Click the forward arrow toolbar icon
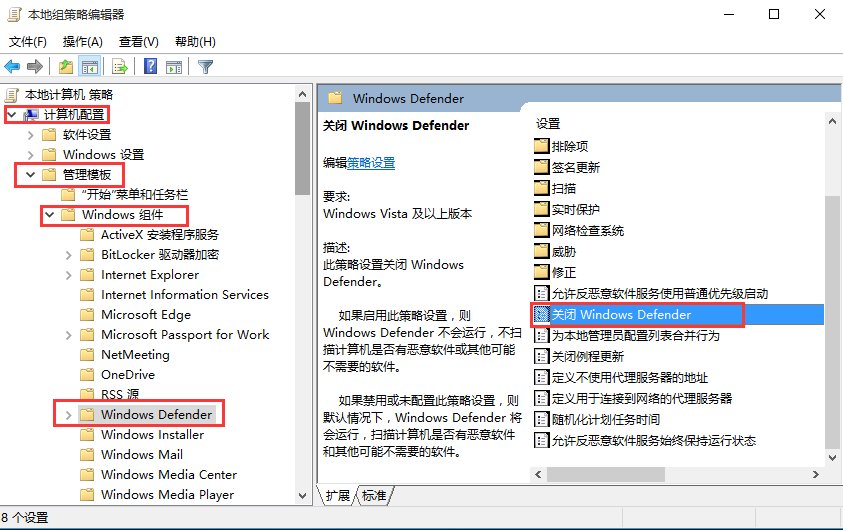This screenshot has width=843, height=530. coord(35,67)
